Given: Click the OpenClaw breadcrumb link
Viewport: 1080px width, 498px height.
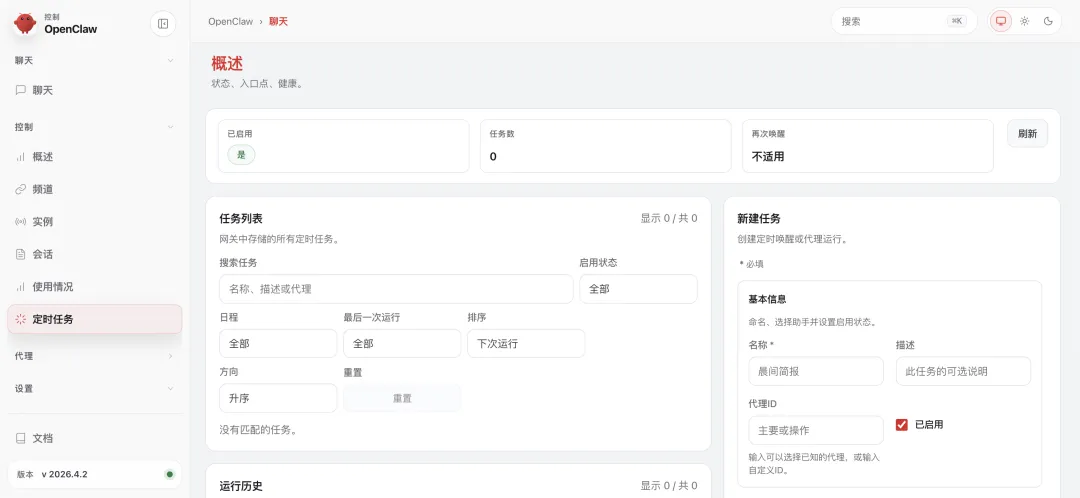Looking at the screenshot, I should coord(231,21).
